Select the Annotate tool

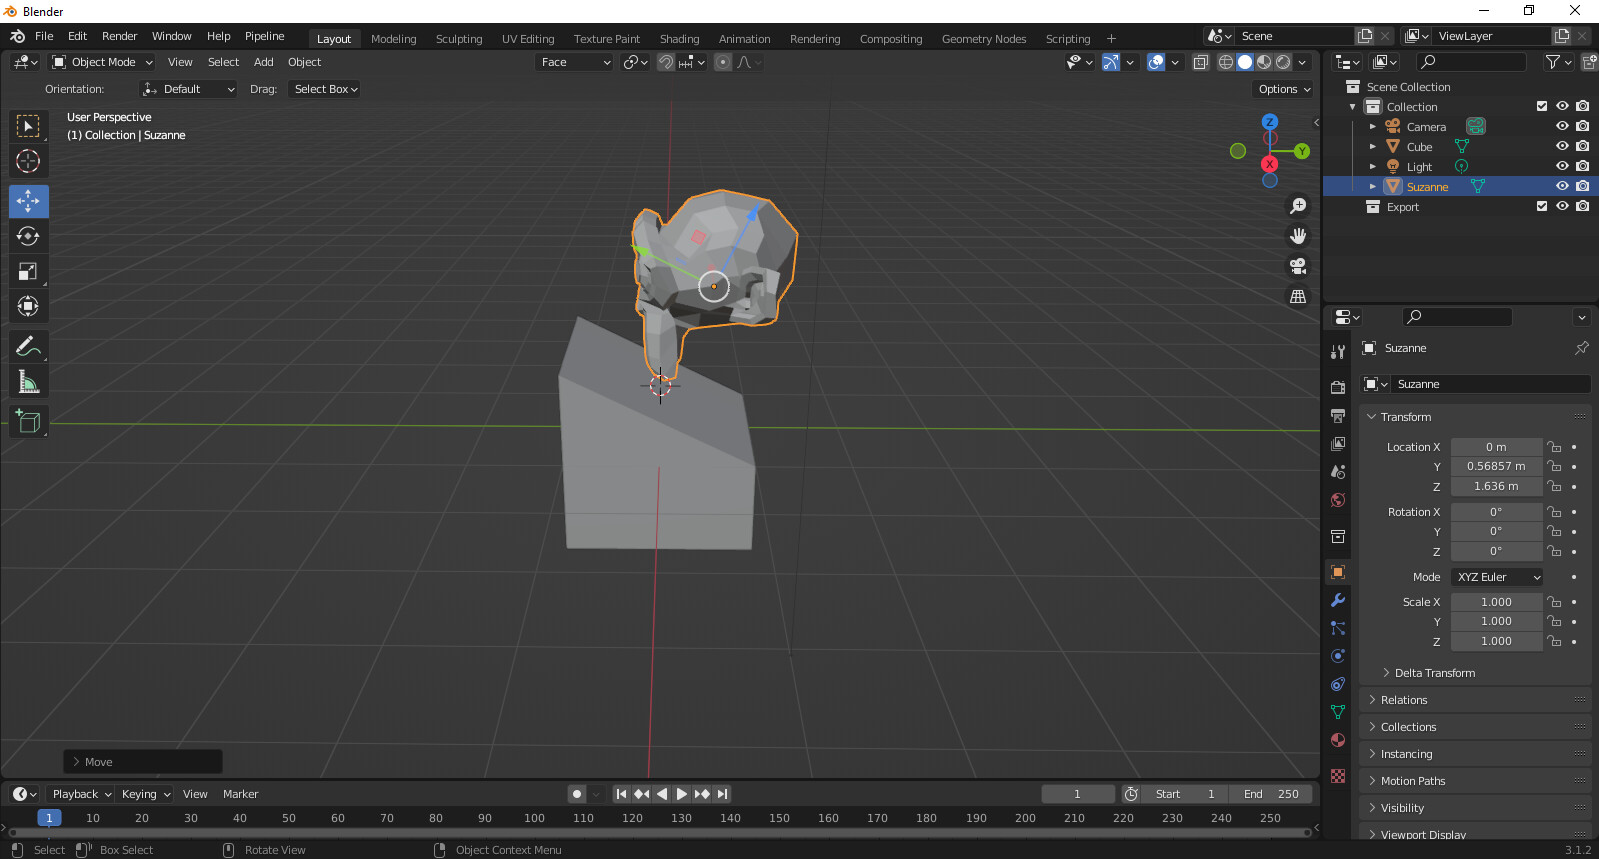[x=28, y=347]
